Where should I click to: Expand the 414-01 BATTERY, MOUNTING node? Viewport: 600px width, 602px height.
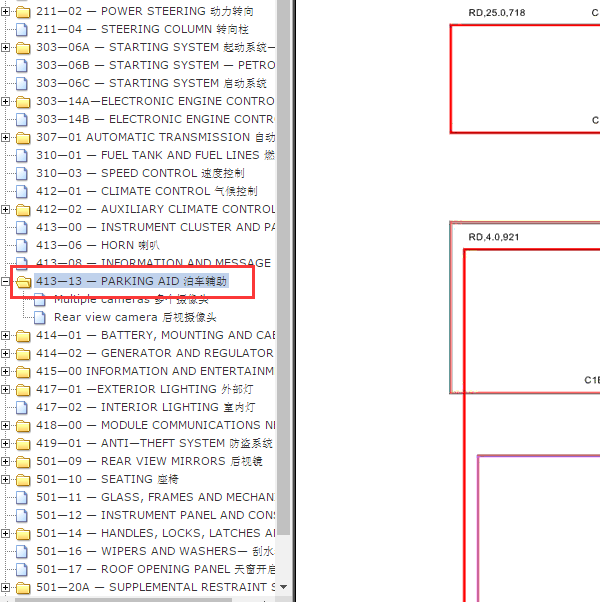point(5,335)
